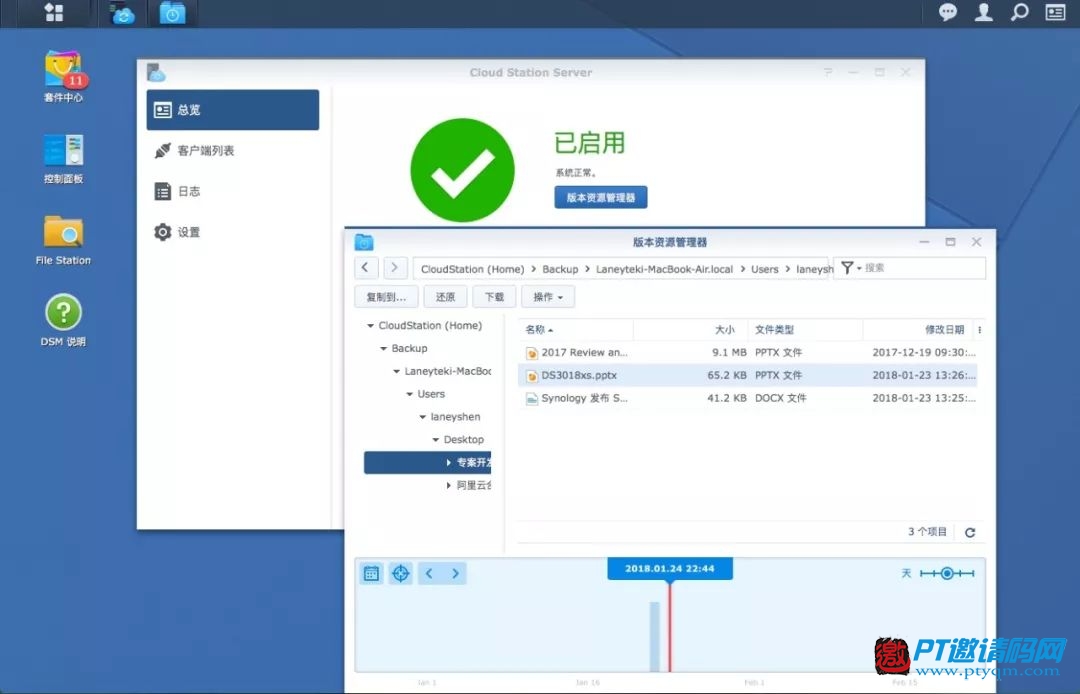Go back in version explorer navigation
The image size is (1080, 694).
tap(366, 268)
